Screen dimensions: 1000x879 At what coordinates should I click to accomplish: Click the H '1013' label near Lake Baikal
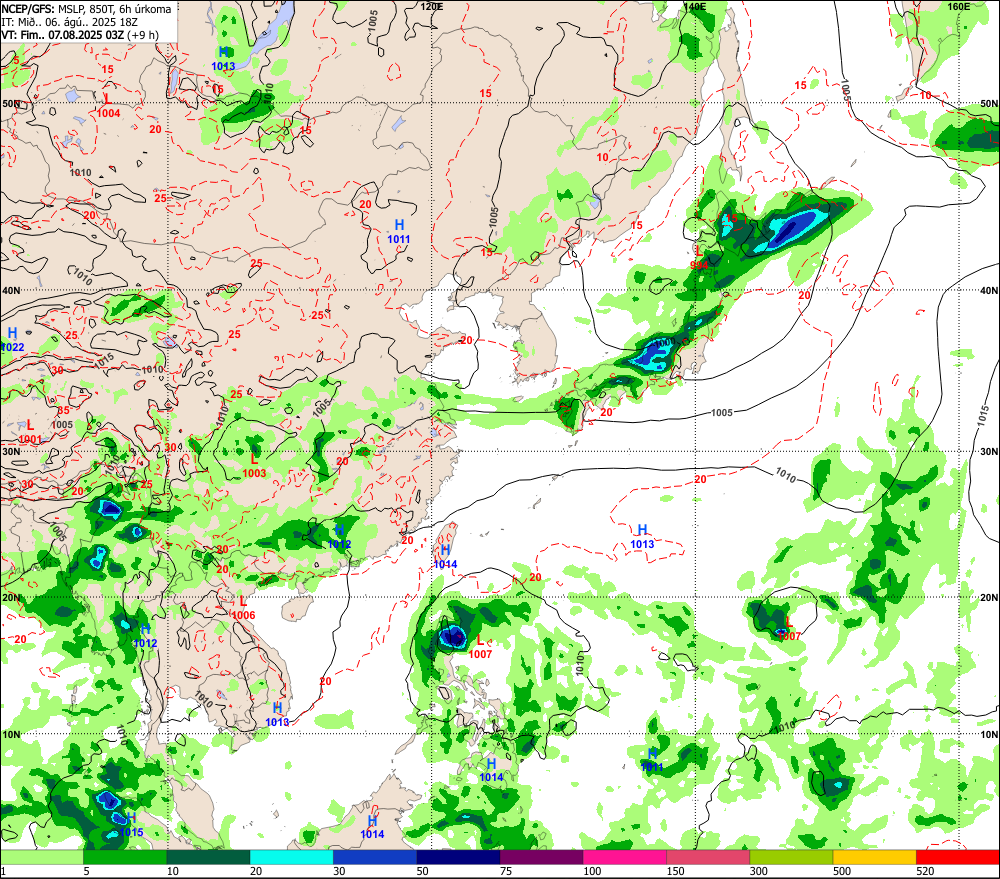[223, 66]
